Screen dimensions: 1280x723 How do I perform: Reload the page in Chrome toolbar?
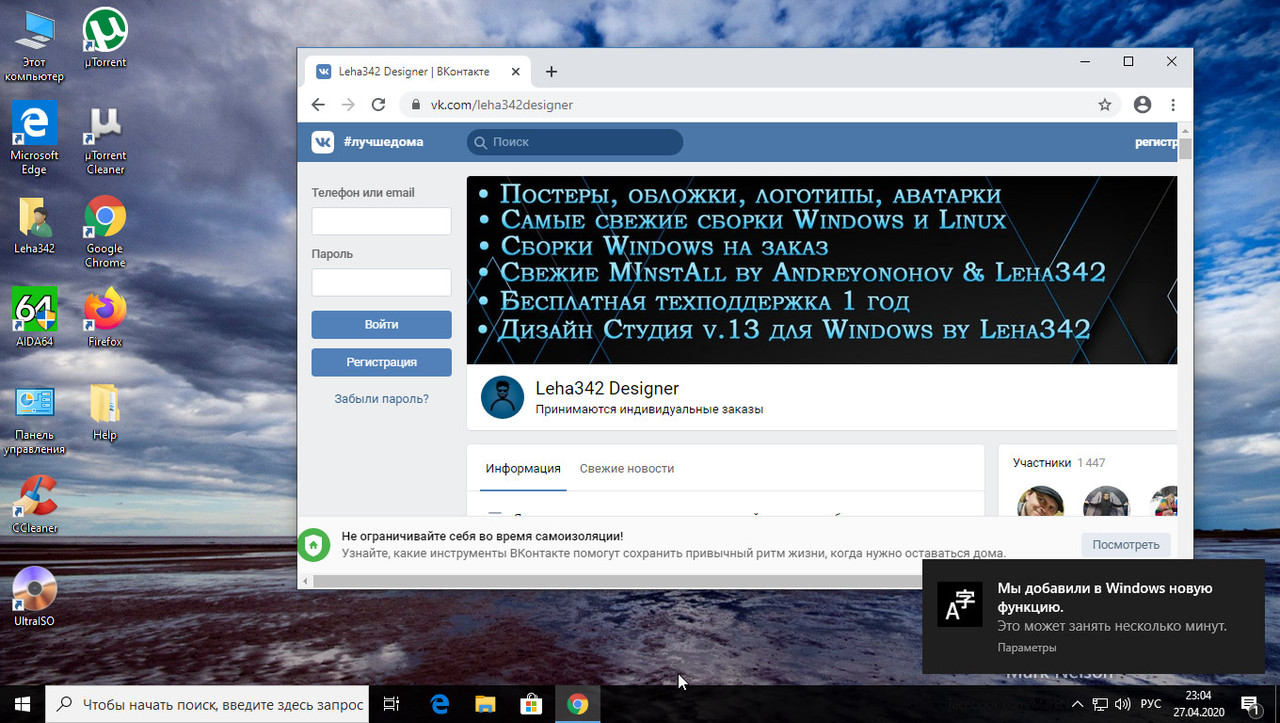tap(378, 104)
